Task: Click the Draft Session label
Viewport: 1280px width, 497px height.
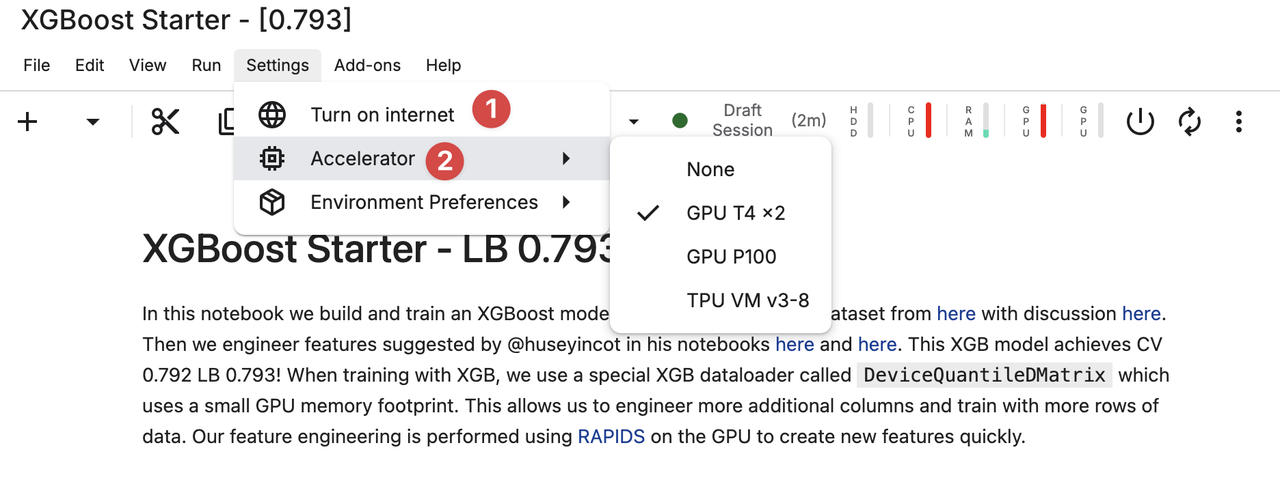Action: click(x=742, y=120)
